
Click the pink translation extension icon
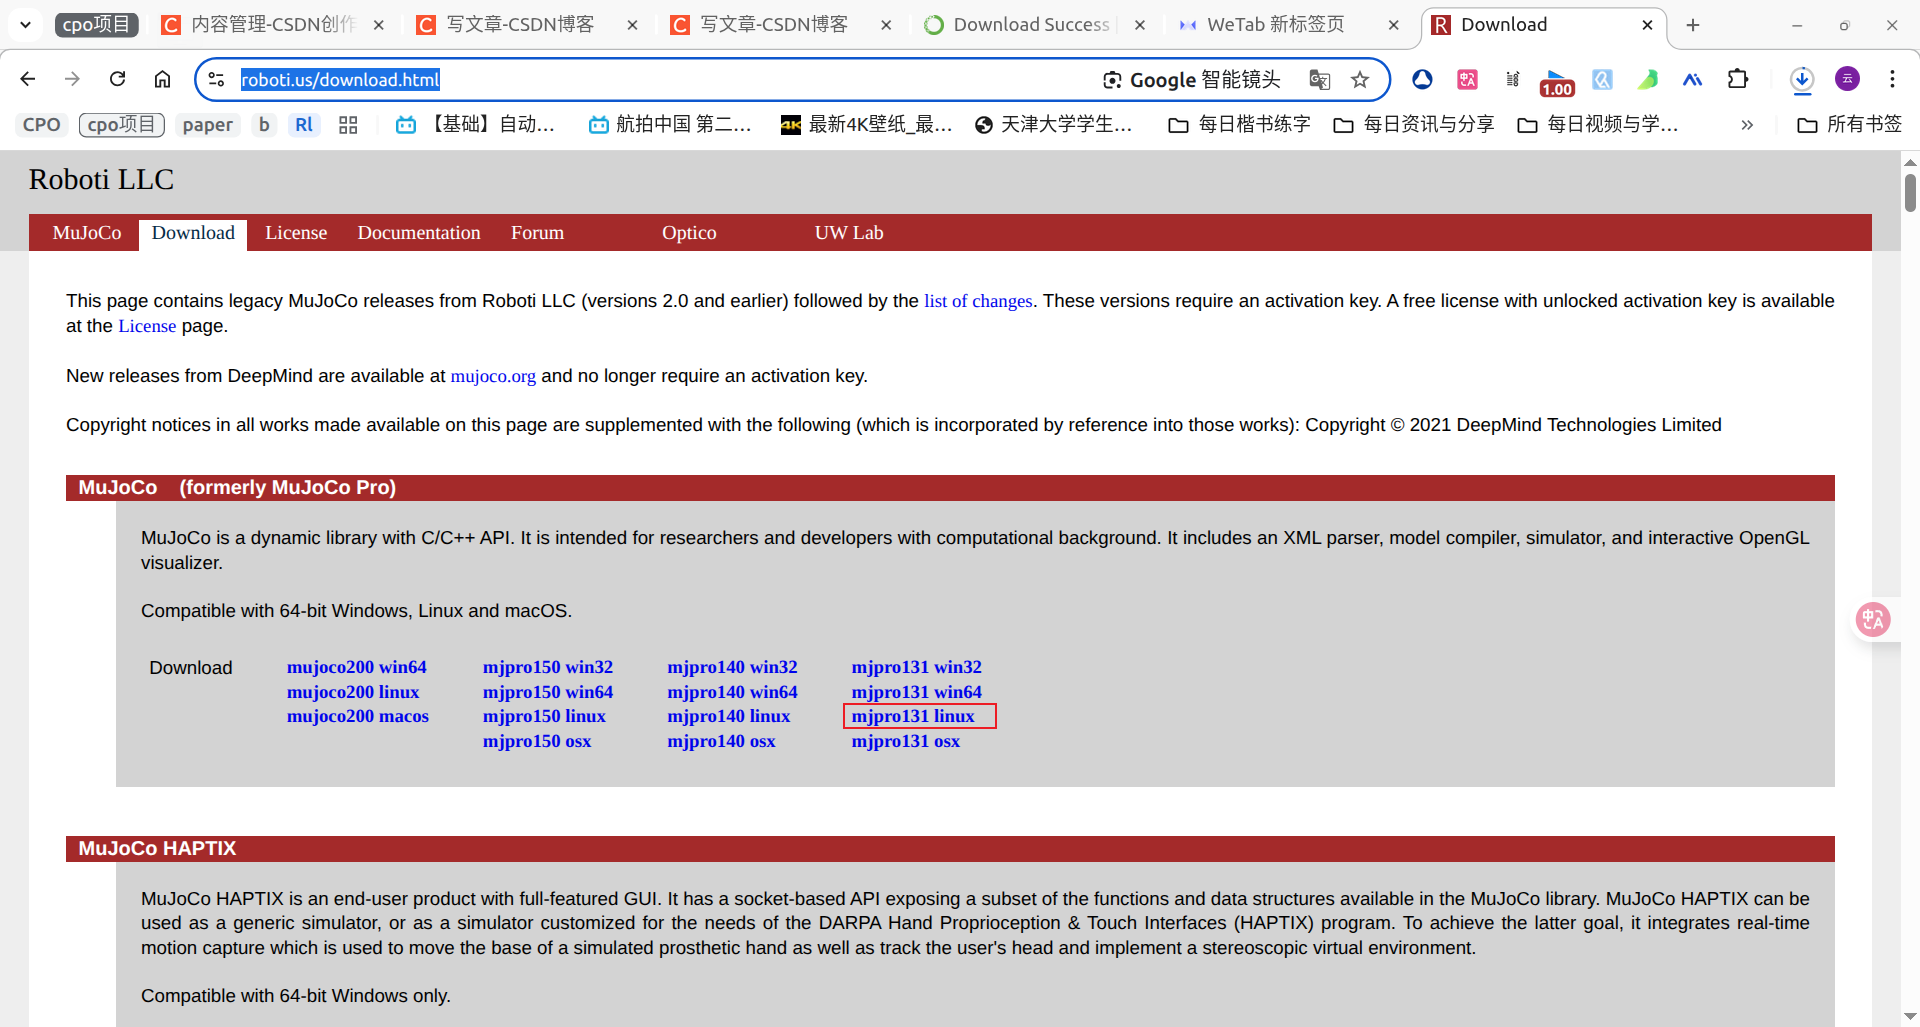pos(1467,79)
